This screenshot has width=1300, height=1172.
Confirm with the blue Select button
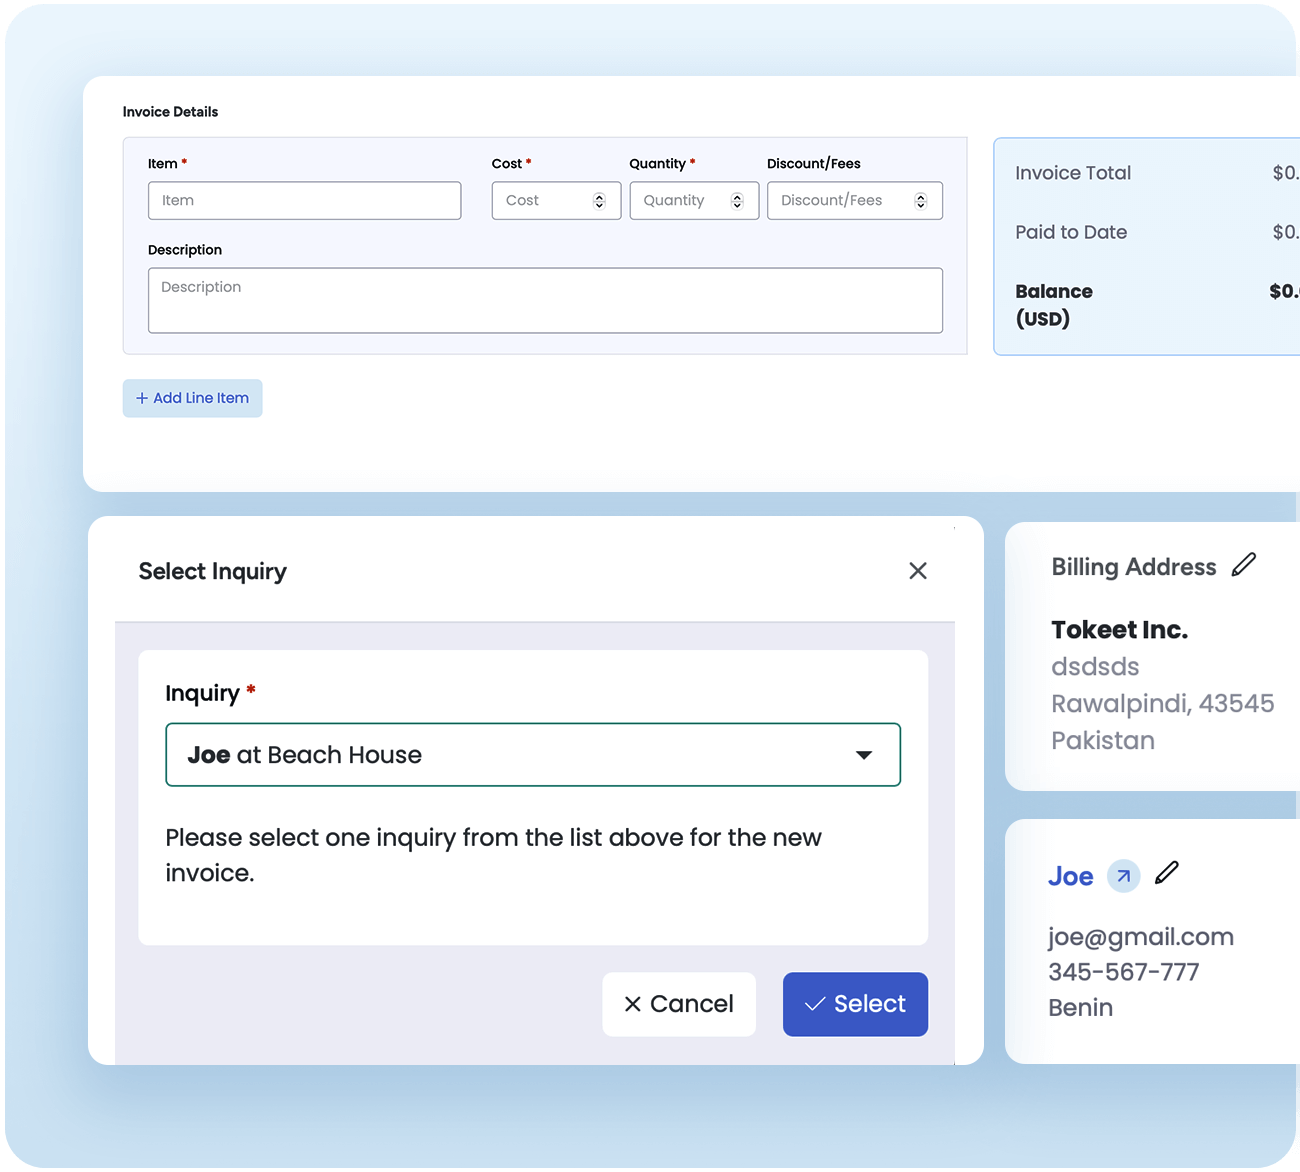[855, 1004]
